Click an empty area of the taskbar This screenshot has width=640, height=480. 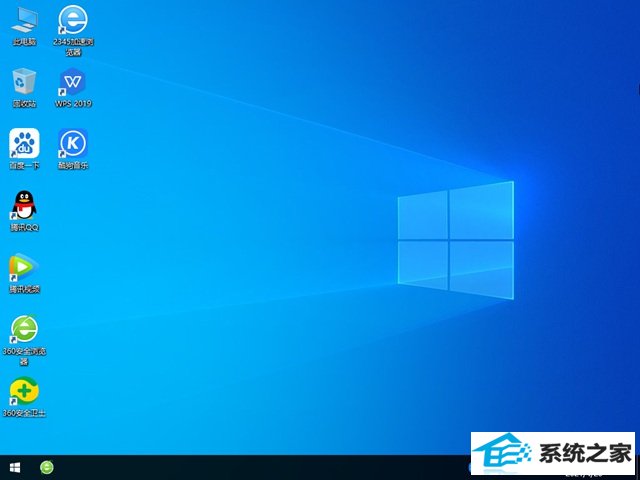click(250, 467)
